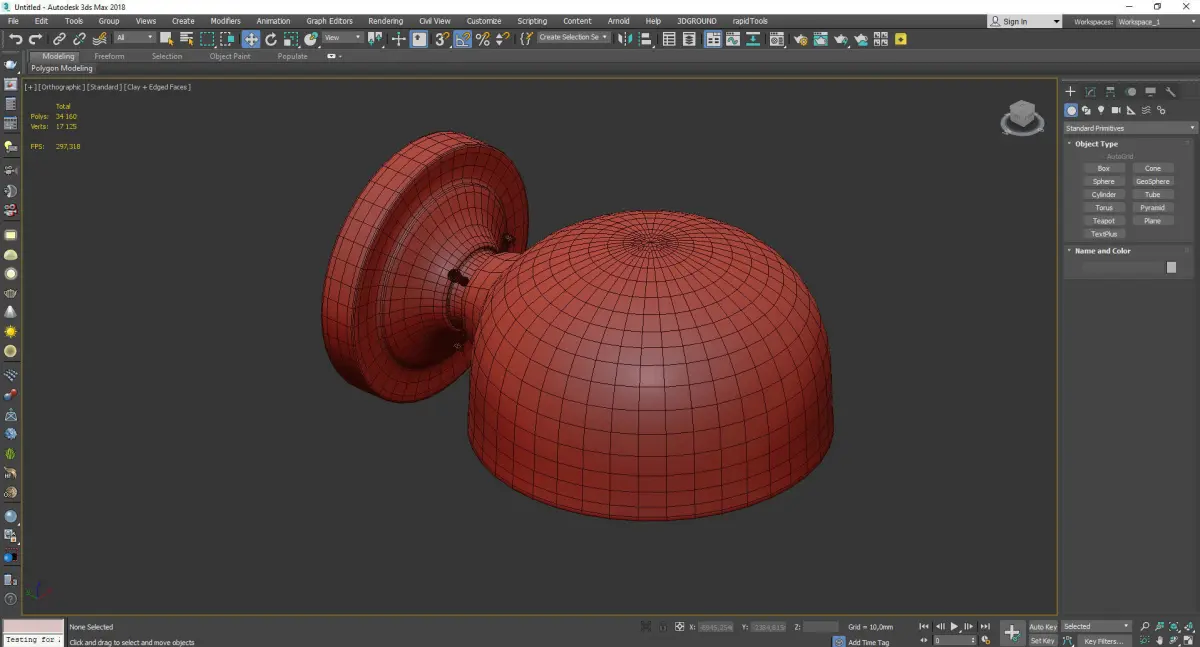Viewport: 1200px width, 647px height.
Task: Click the Align tool icon
Action: [645, 39]
